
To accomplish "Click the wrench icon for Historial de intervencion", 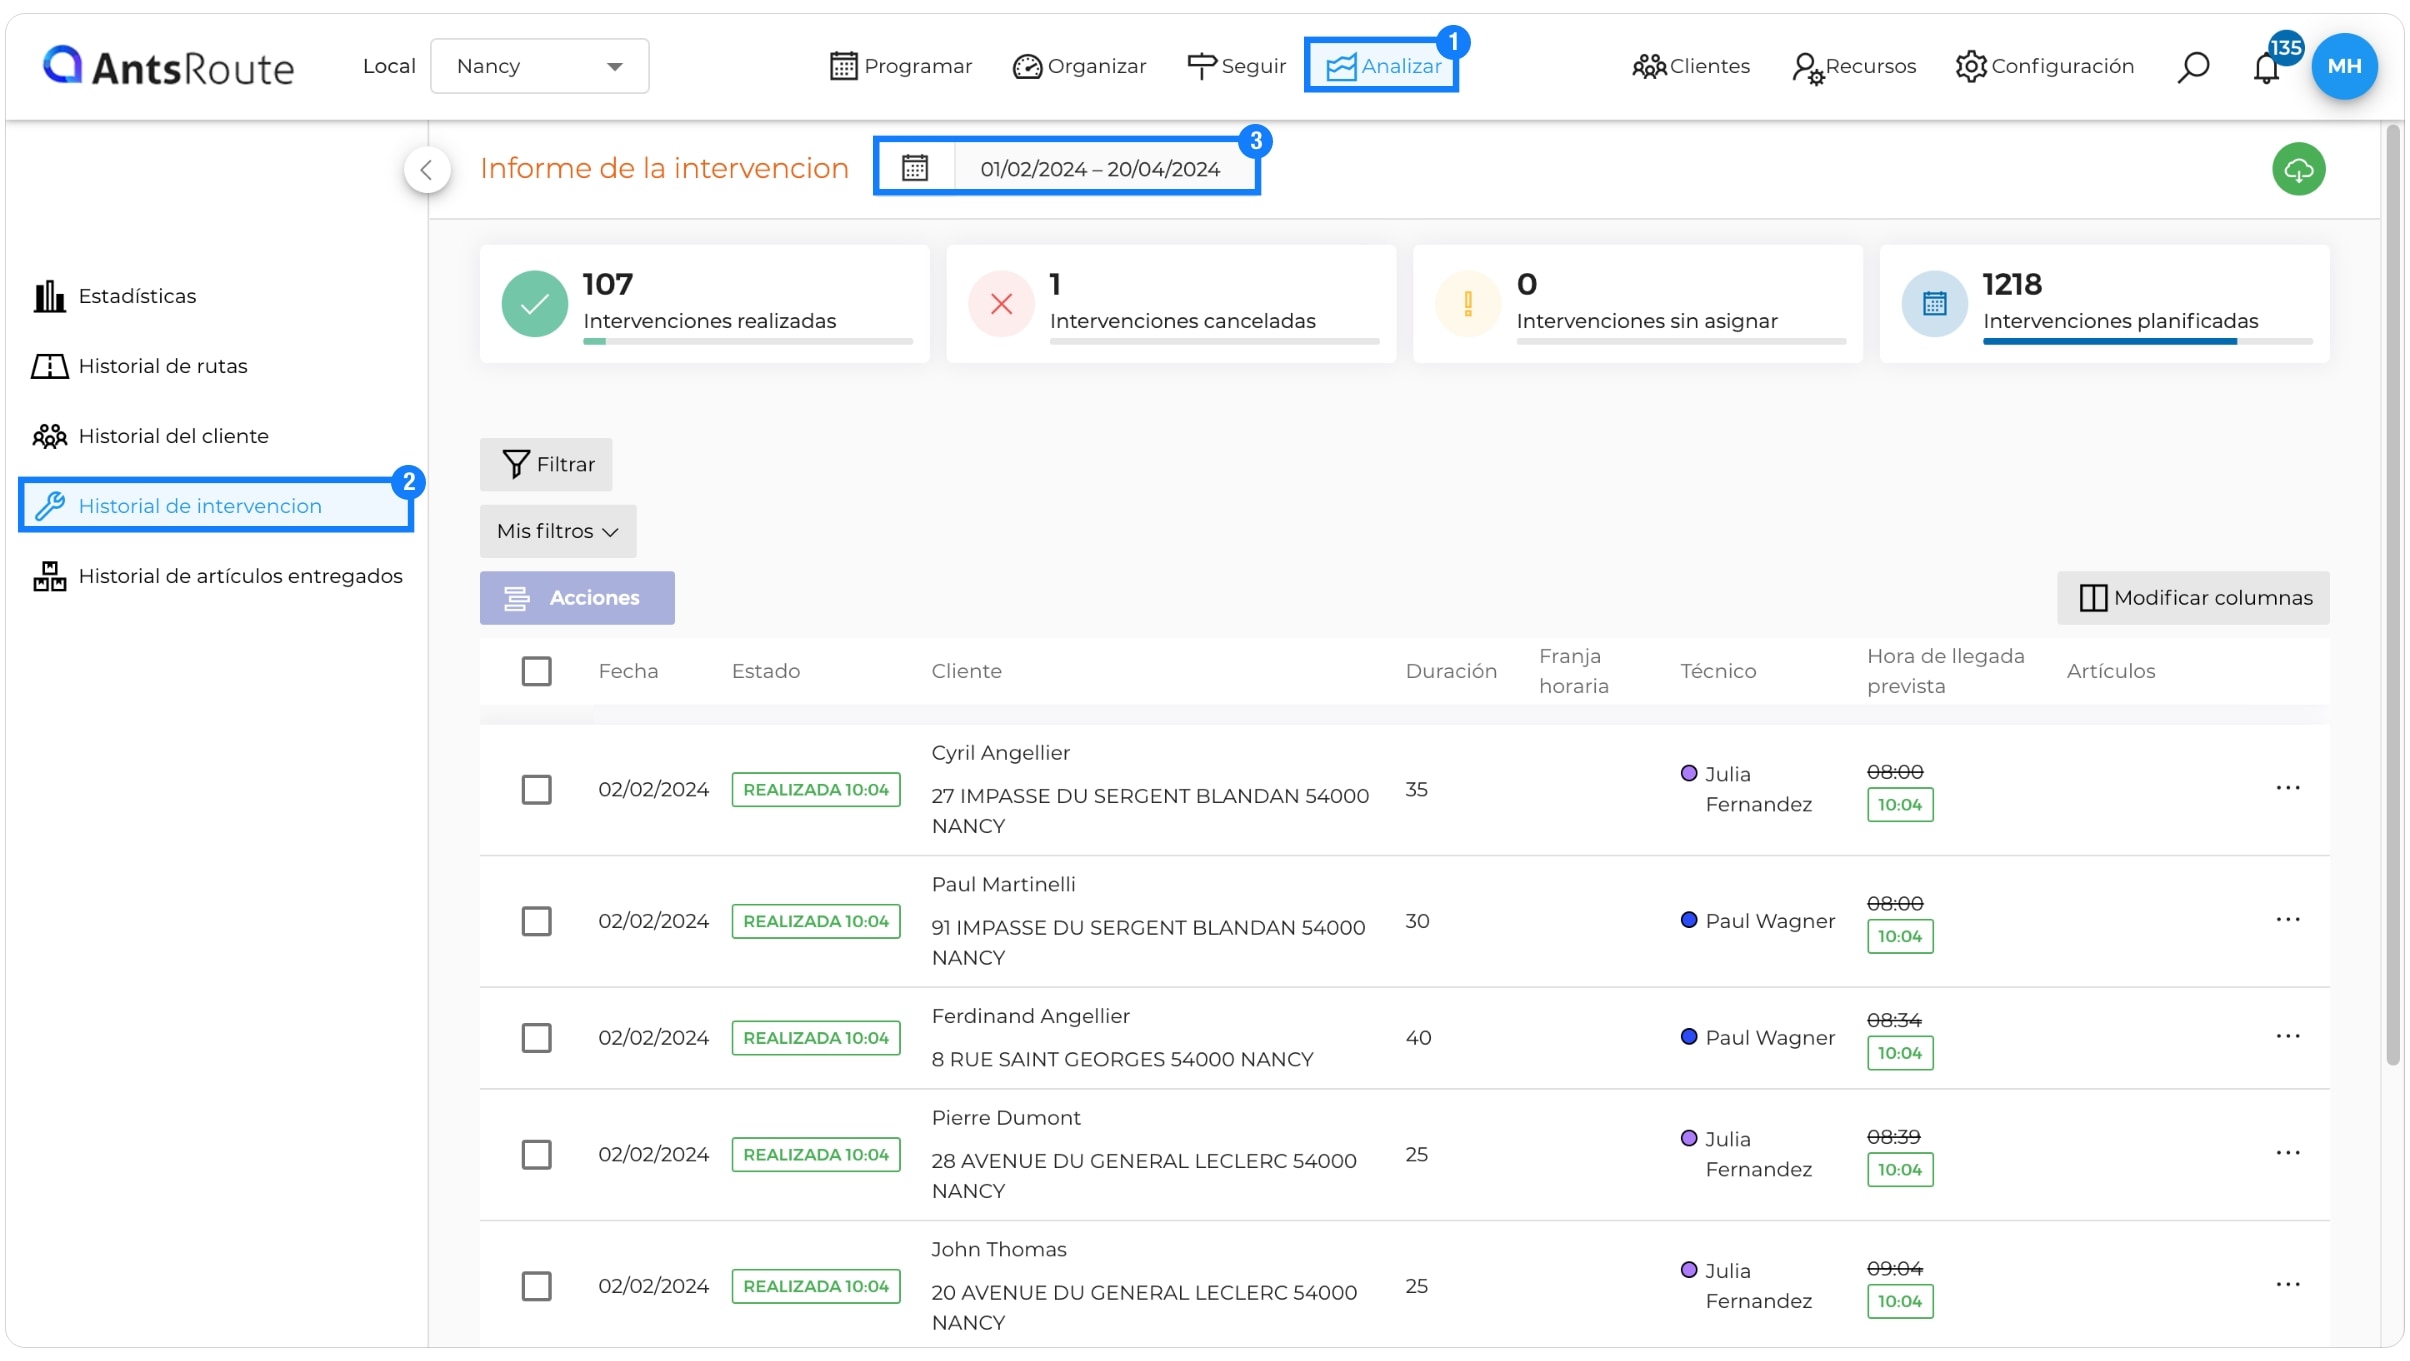I will coord(50,506).
